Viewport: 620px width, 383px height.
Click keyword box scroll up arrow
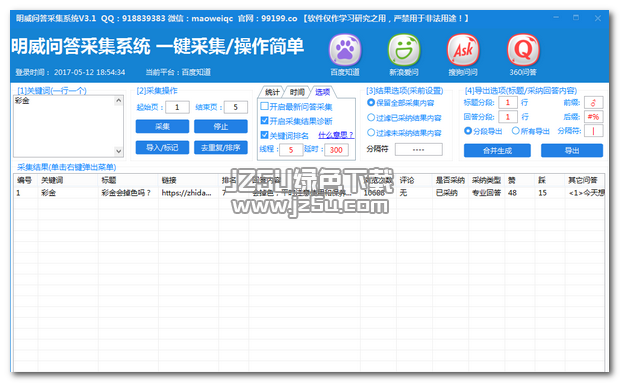(119, 101)
